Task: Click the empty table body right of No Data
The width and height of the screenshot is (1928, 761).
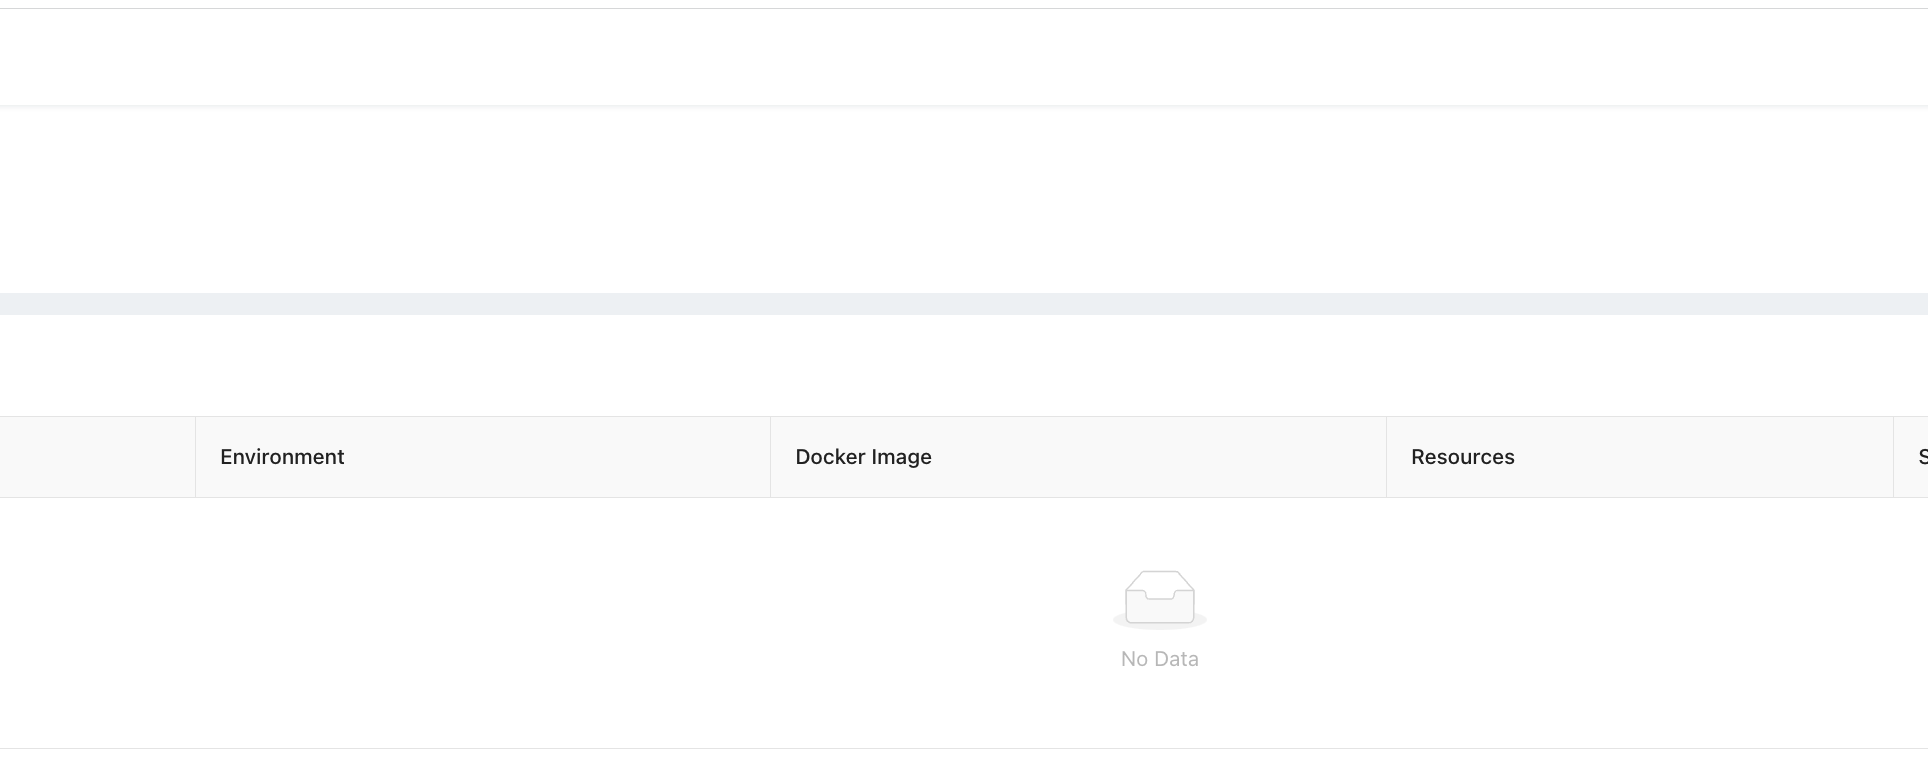Action: (1600, 620)
